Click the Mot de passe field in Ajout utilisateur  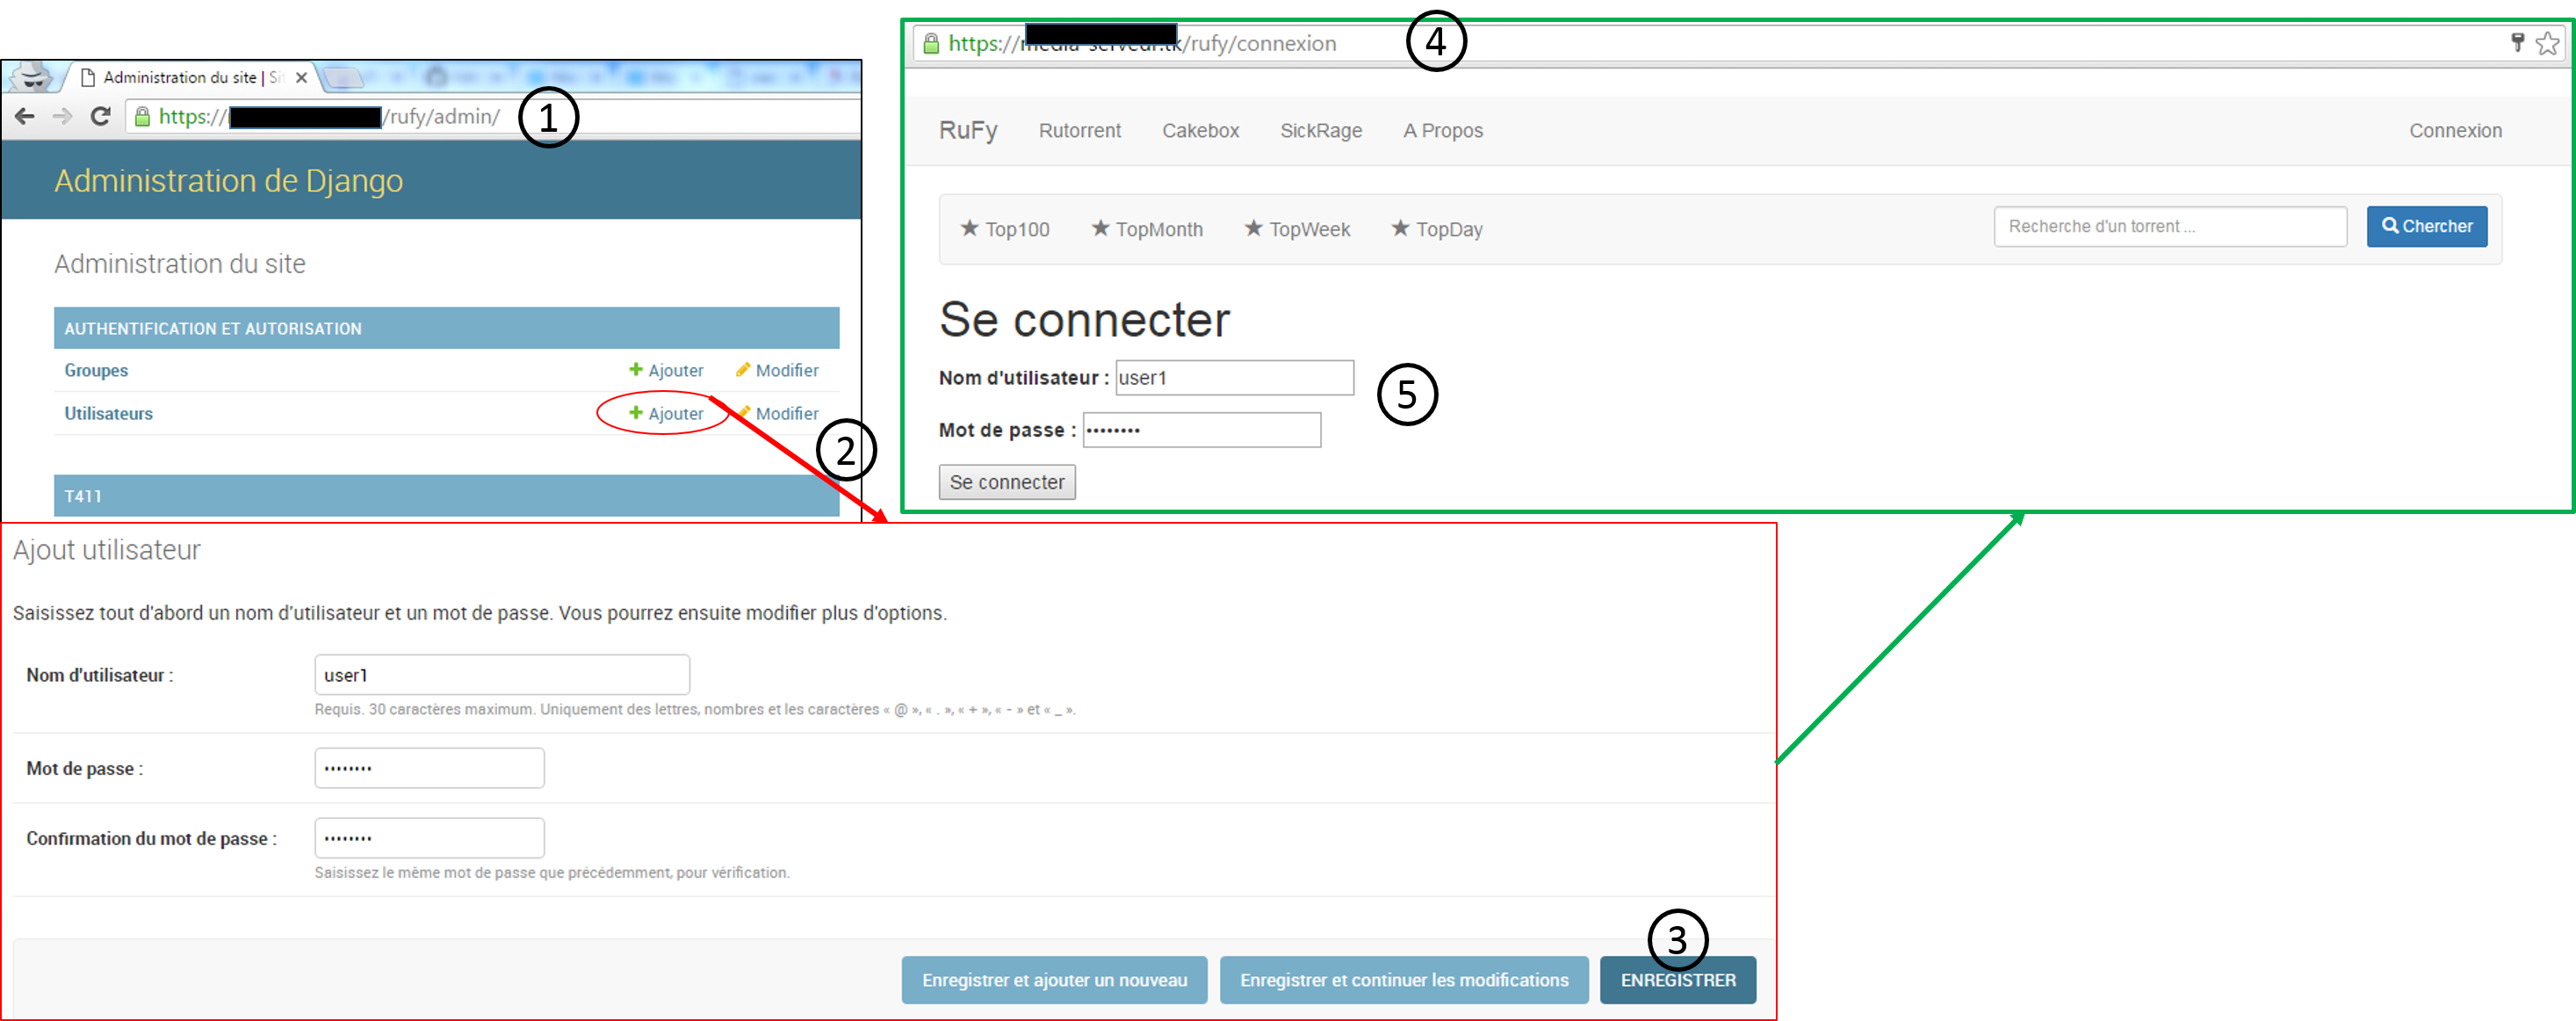430,769
